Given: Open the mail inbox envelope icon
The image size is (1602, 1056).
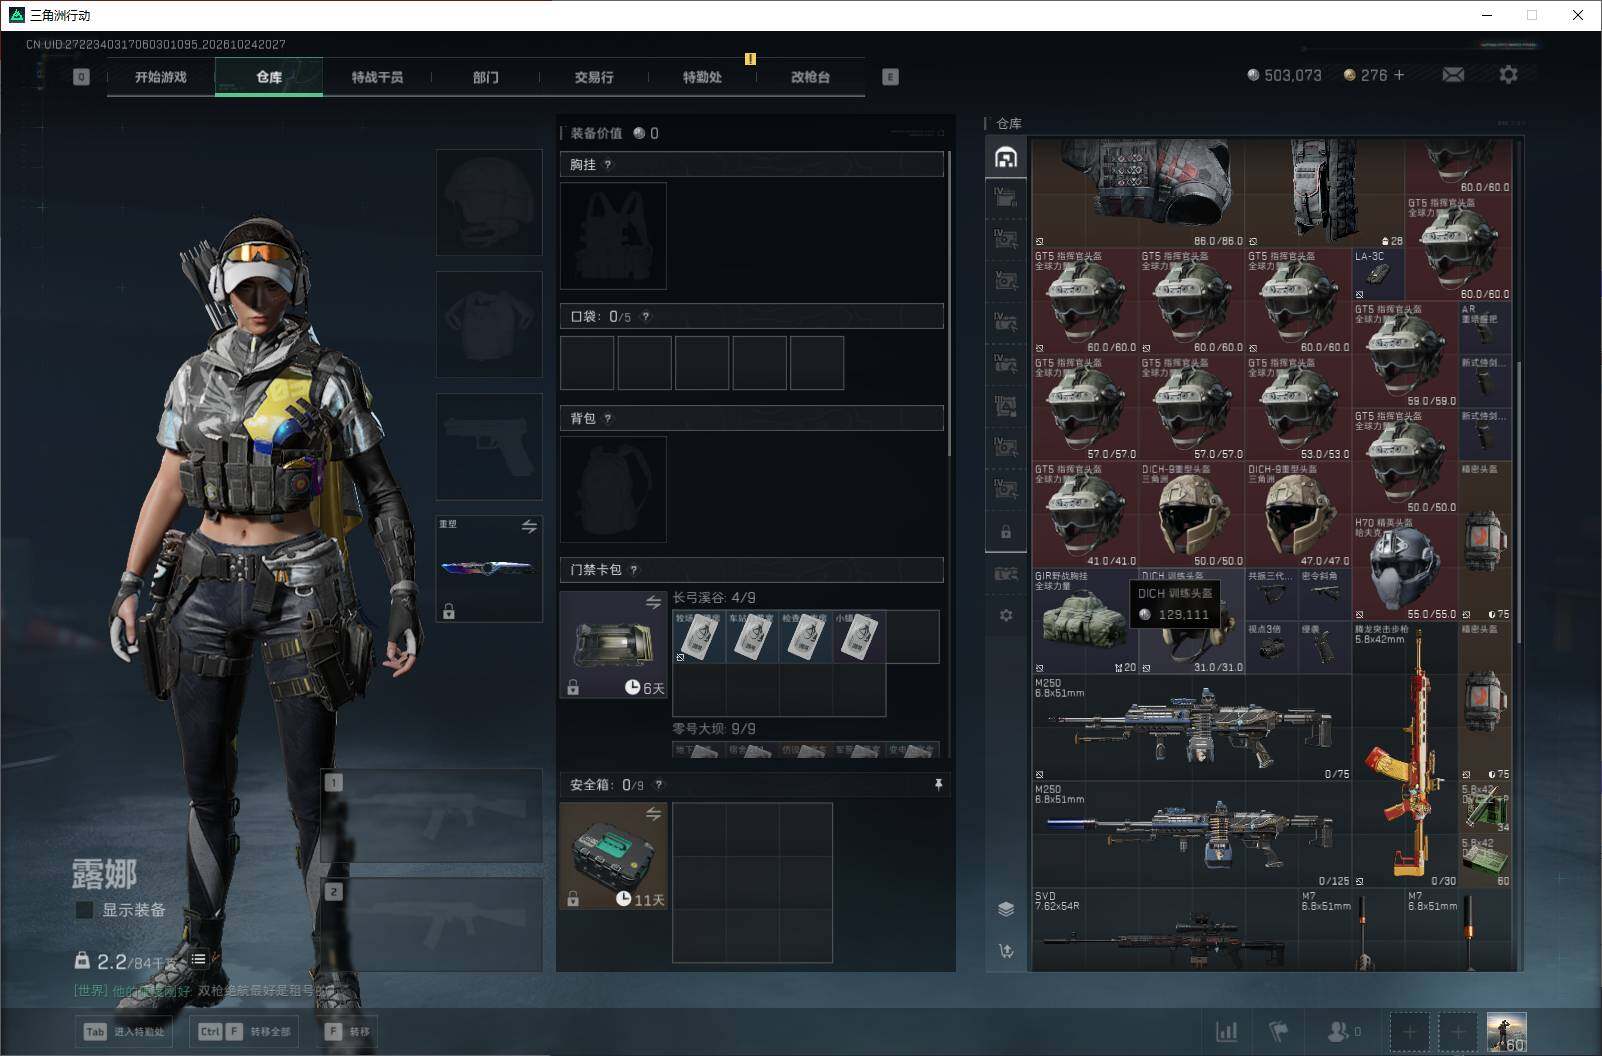Looking at the screenshot, I should 1453,75.
